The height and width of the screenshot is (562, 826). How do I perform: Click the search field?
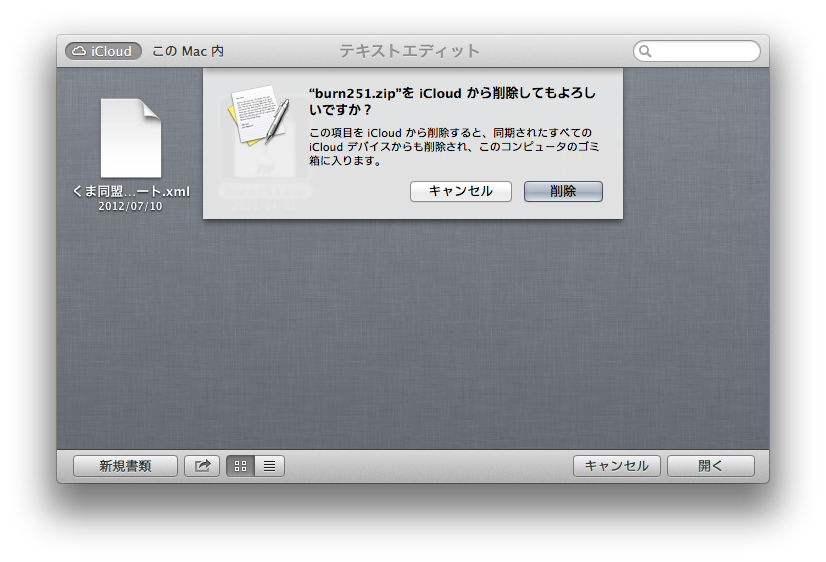point(696,51)
